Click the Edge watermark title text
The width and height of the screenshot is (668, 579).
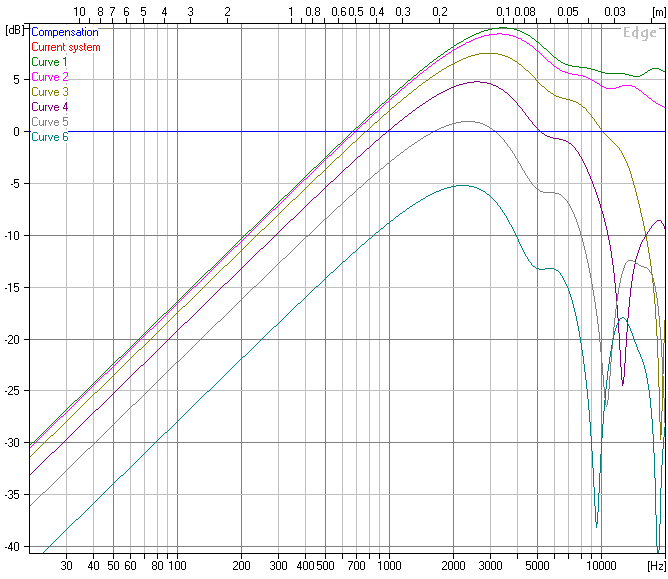[639, 33]
